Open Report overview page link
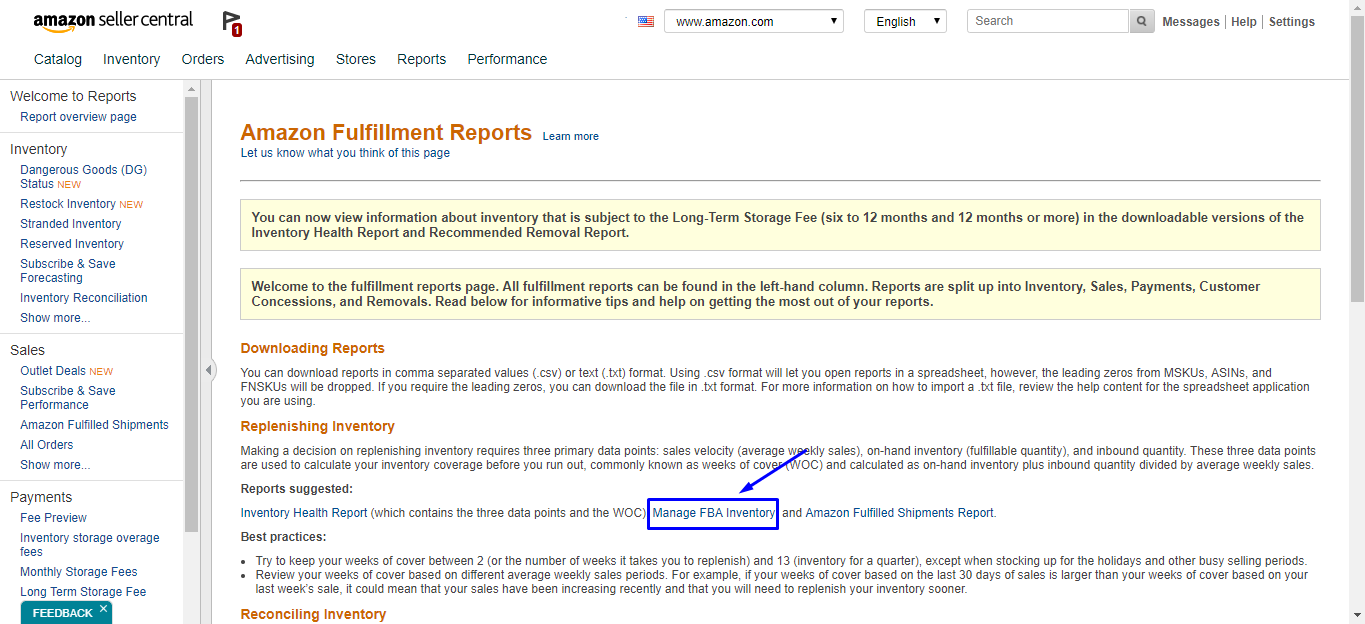 pyautogui.click(x=78, y=117)
